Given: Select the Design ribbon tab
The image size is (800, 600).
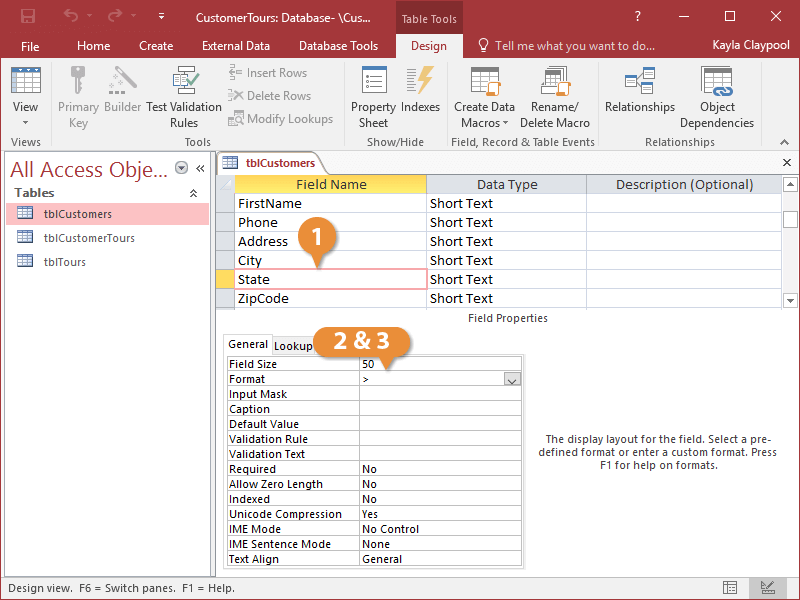Looking at the screenshot, I should 429,46.
